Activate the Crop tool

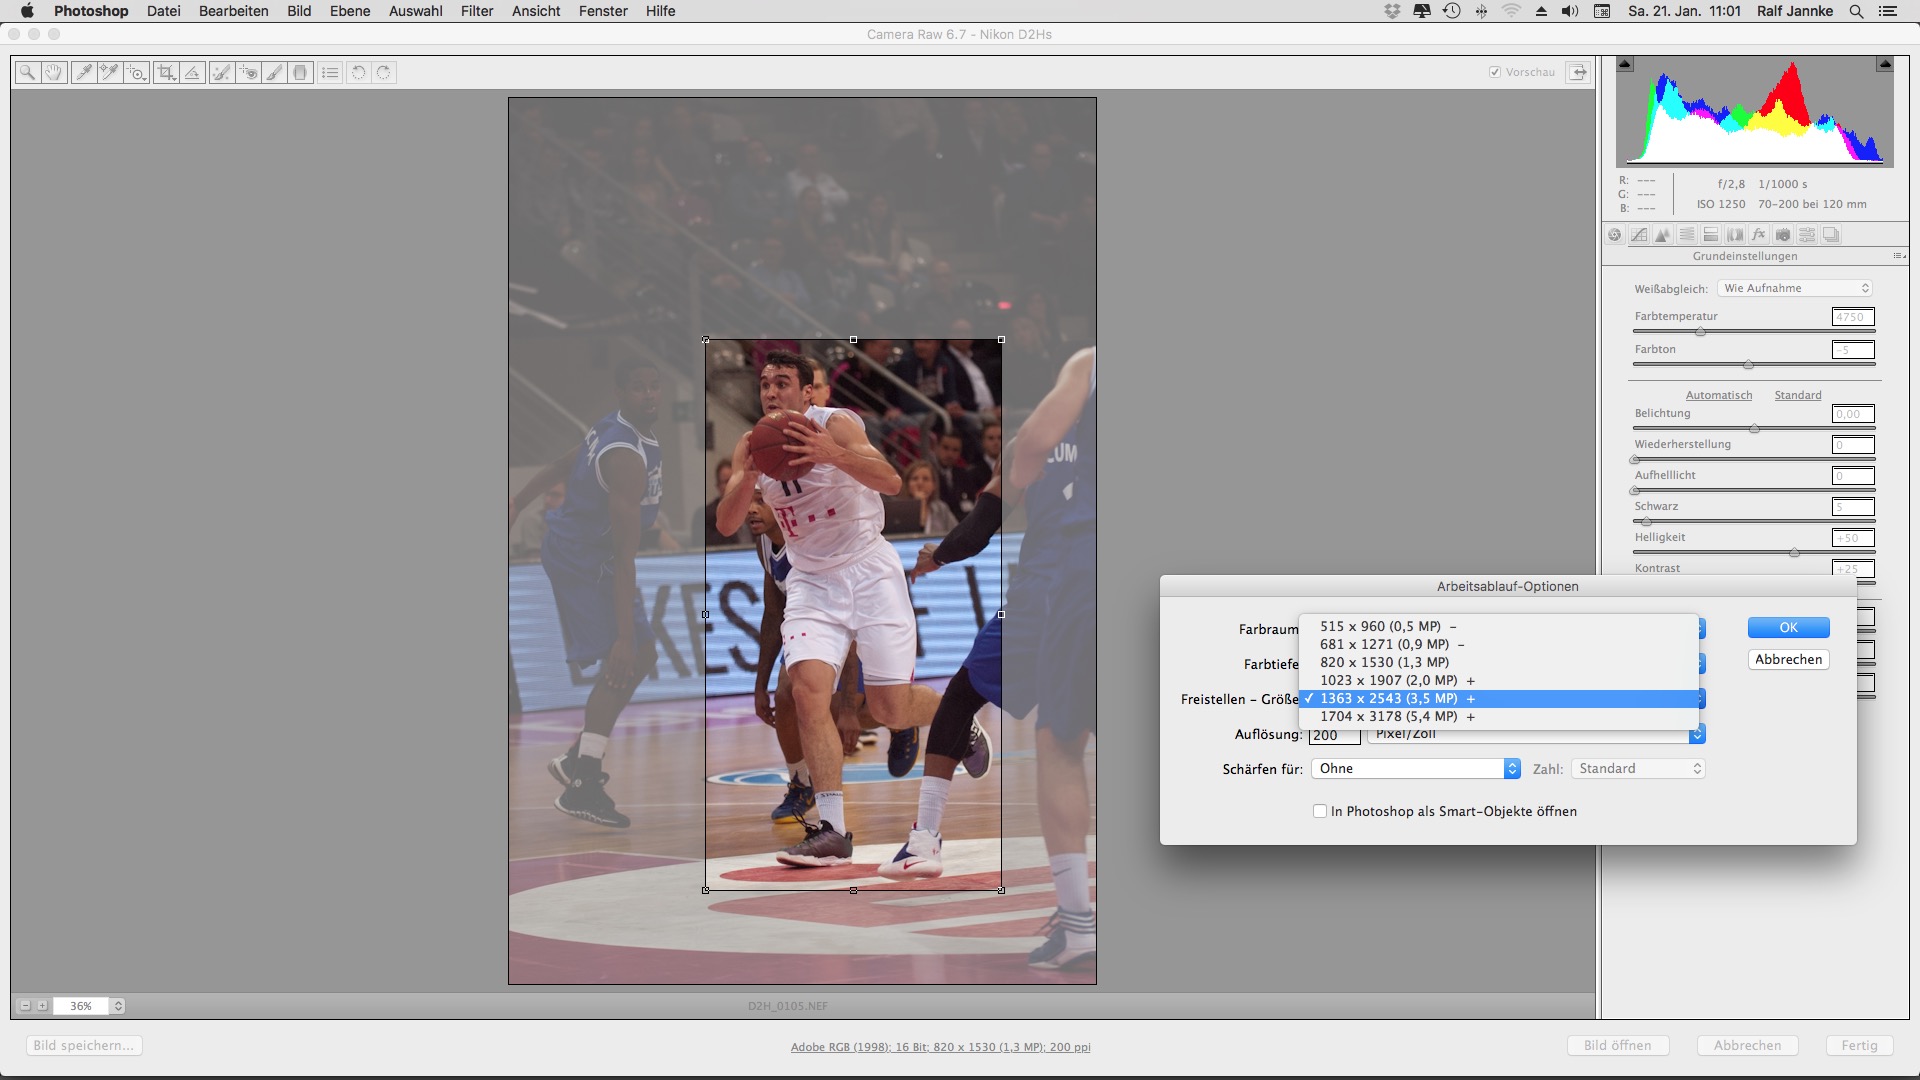[166, 72]
